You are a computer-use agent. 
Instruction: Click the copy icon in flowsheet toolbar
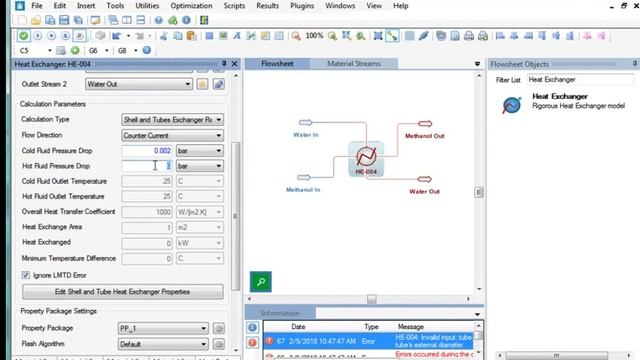pyautogui.click(x=178, y=36)
